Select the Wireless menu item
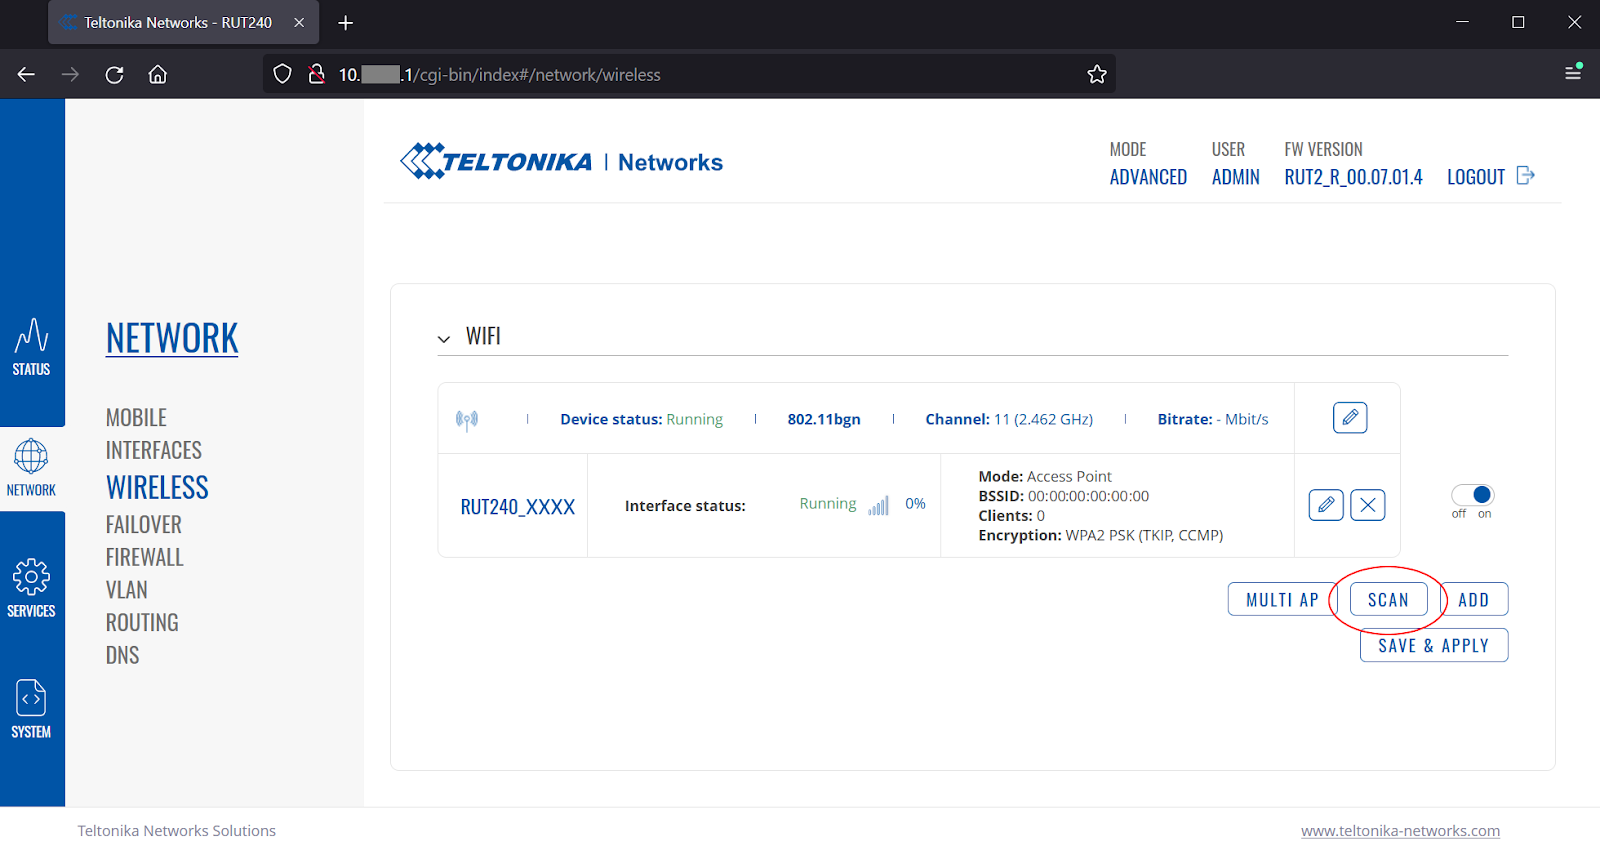Image resolution: width=1600 pixels, height=850 pixels. (157, 487)
